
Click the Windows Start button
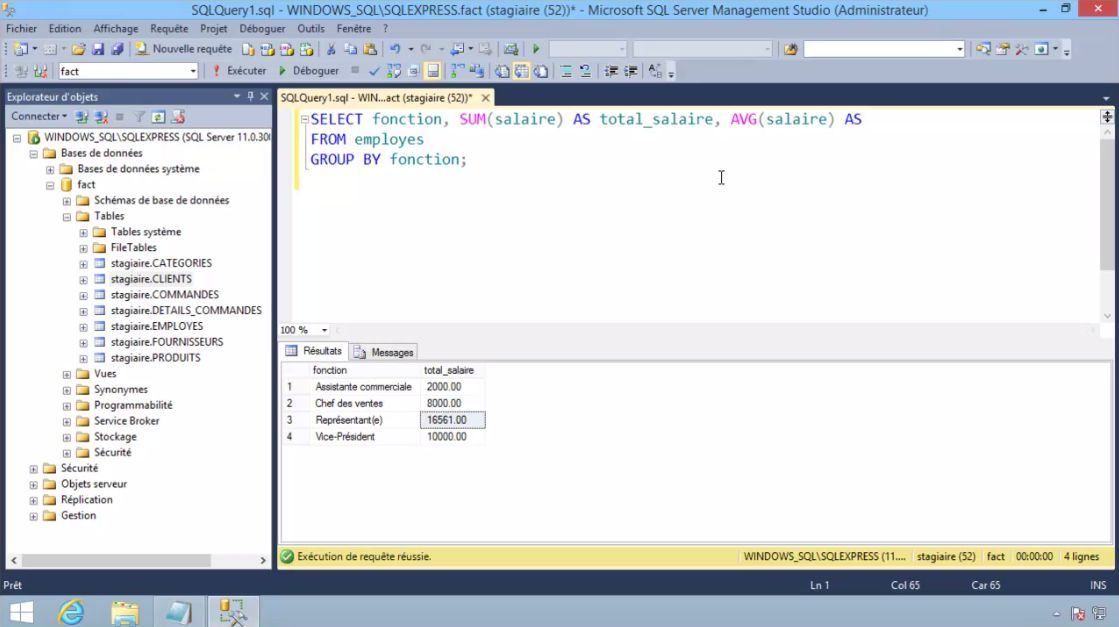[x=21, y=612]
